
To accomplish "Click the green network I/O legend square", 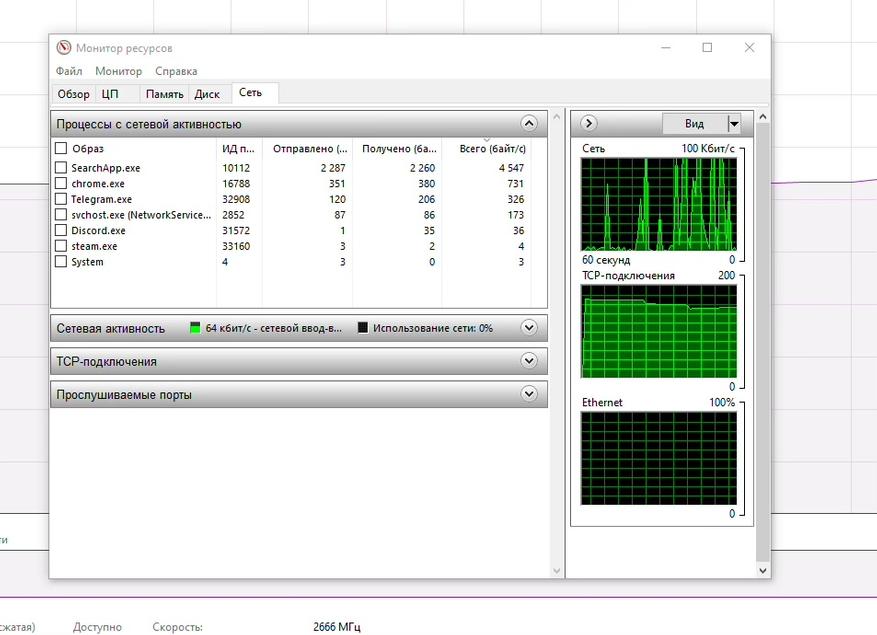I will pos(195,328).
